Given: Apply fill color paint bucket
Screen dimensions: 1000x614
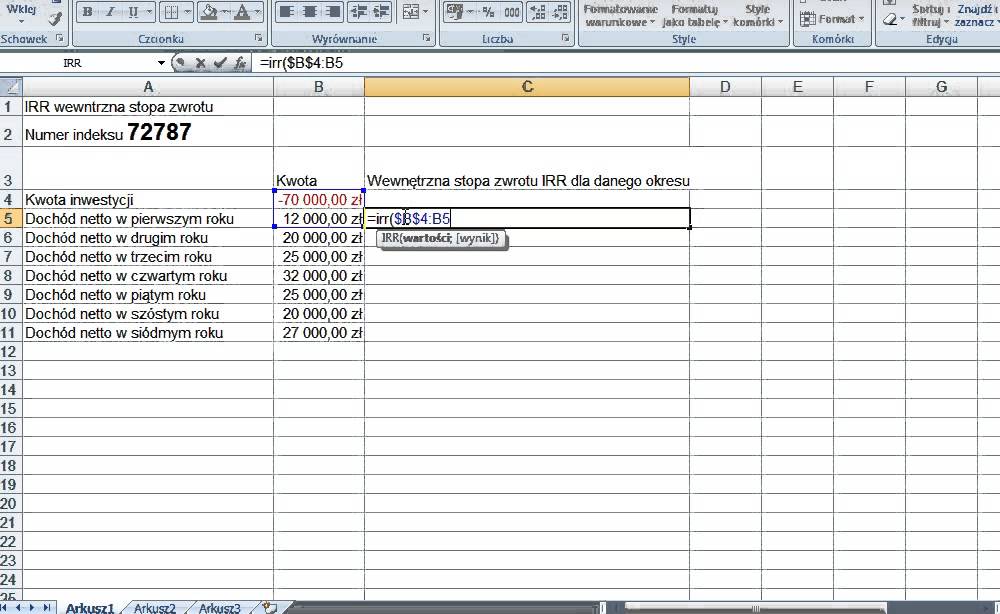Looking at the screenshot, I should [209, 12].
